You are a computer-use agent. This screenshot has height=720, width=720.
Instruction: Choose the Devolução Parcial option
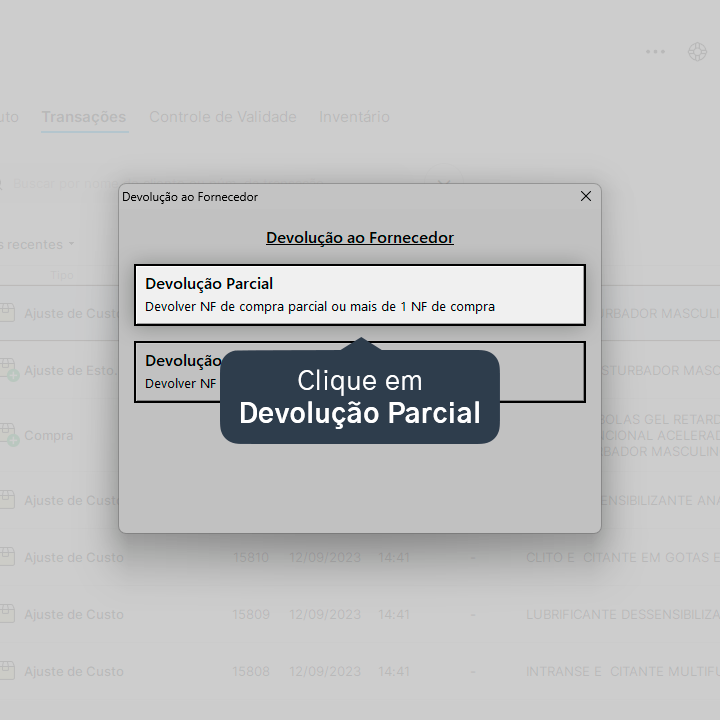click(x=360, y=295)
